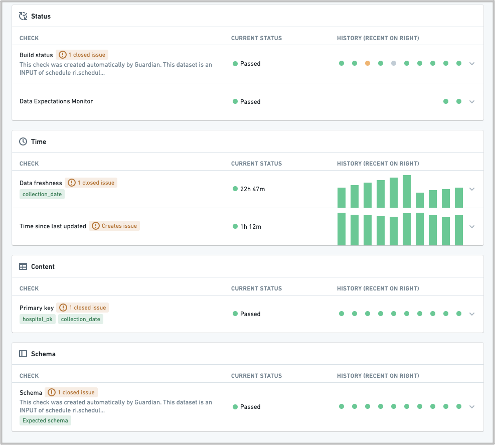The height and width of the screenshot is (446, 496).
Task: Open the 1 closed issue tag on Build status
Action: click(x=82, y=55)
